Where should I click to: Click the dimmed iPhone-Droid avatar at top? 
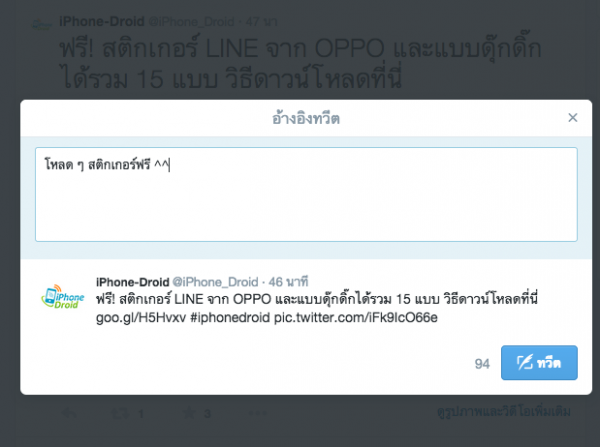tap(42, 25)
